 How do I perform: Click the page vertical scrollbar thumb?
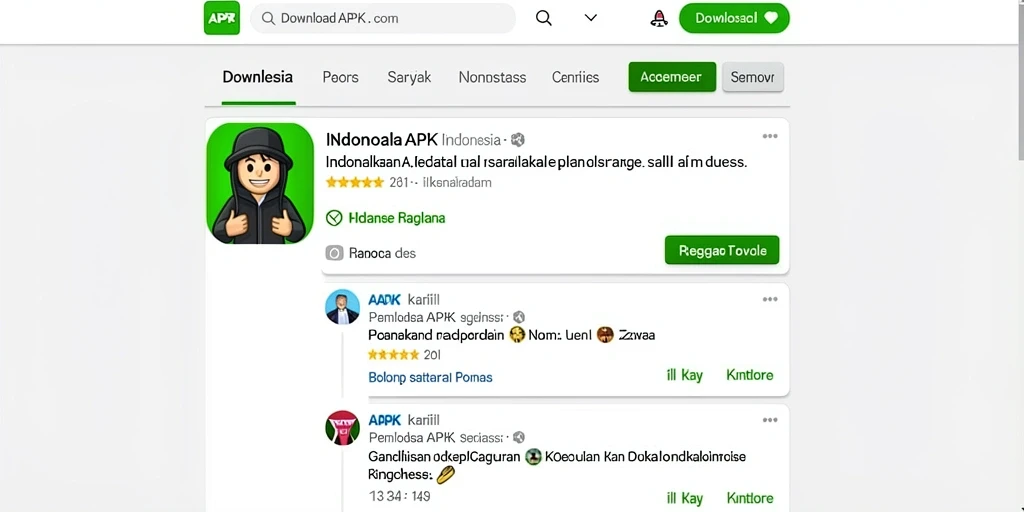click(x=1020, y=80)
